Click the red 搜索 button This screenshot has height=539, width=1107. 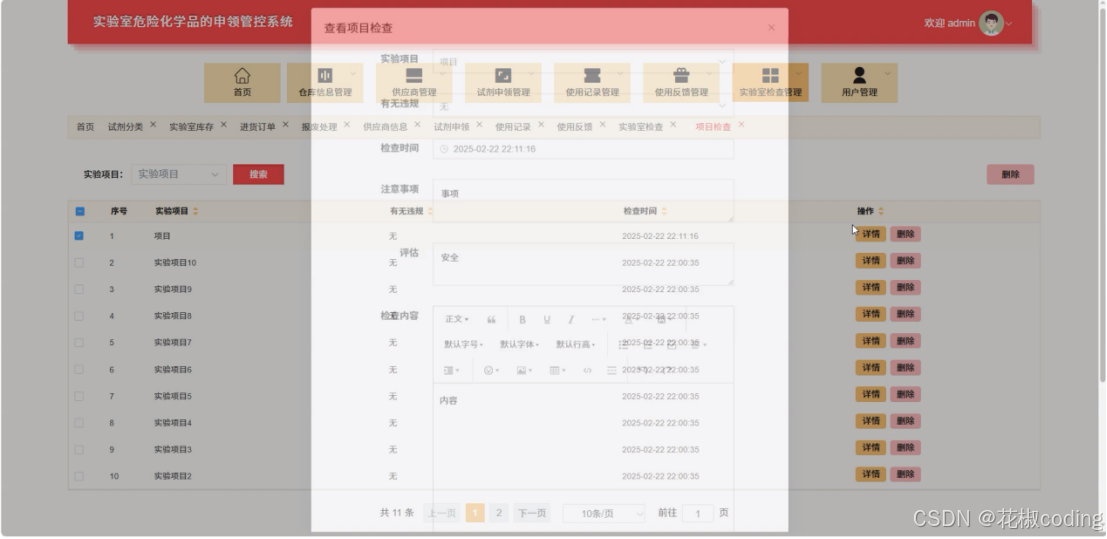pyautogui.click(x=258, y=174)
